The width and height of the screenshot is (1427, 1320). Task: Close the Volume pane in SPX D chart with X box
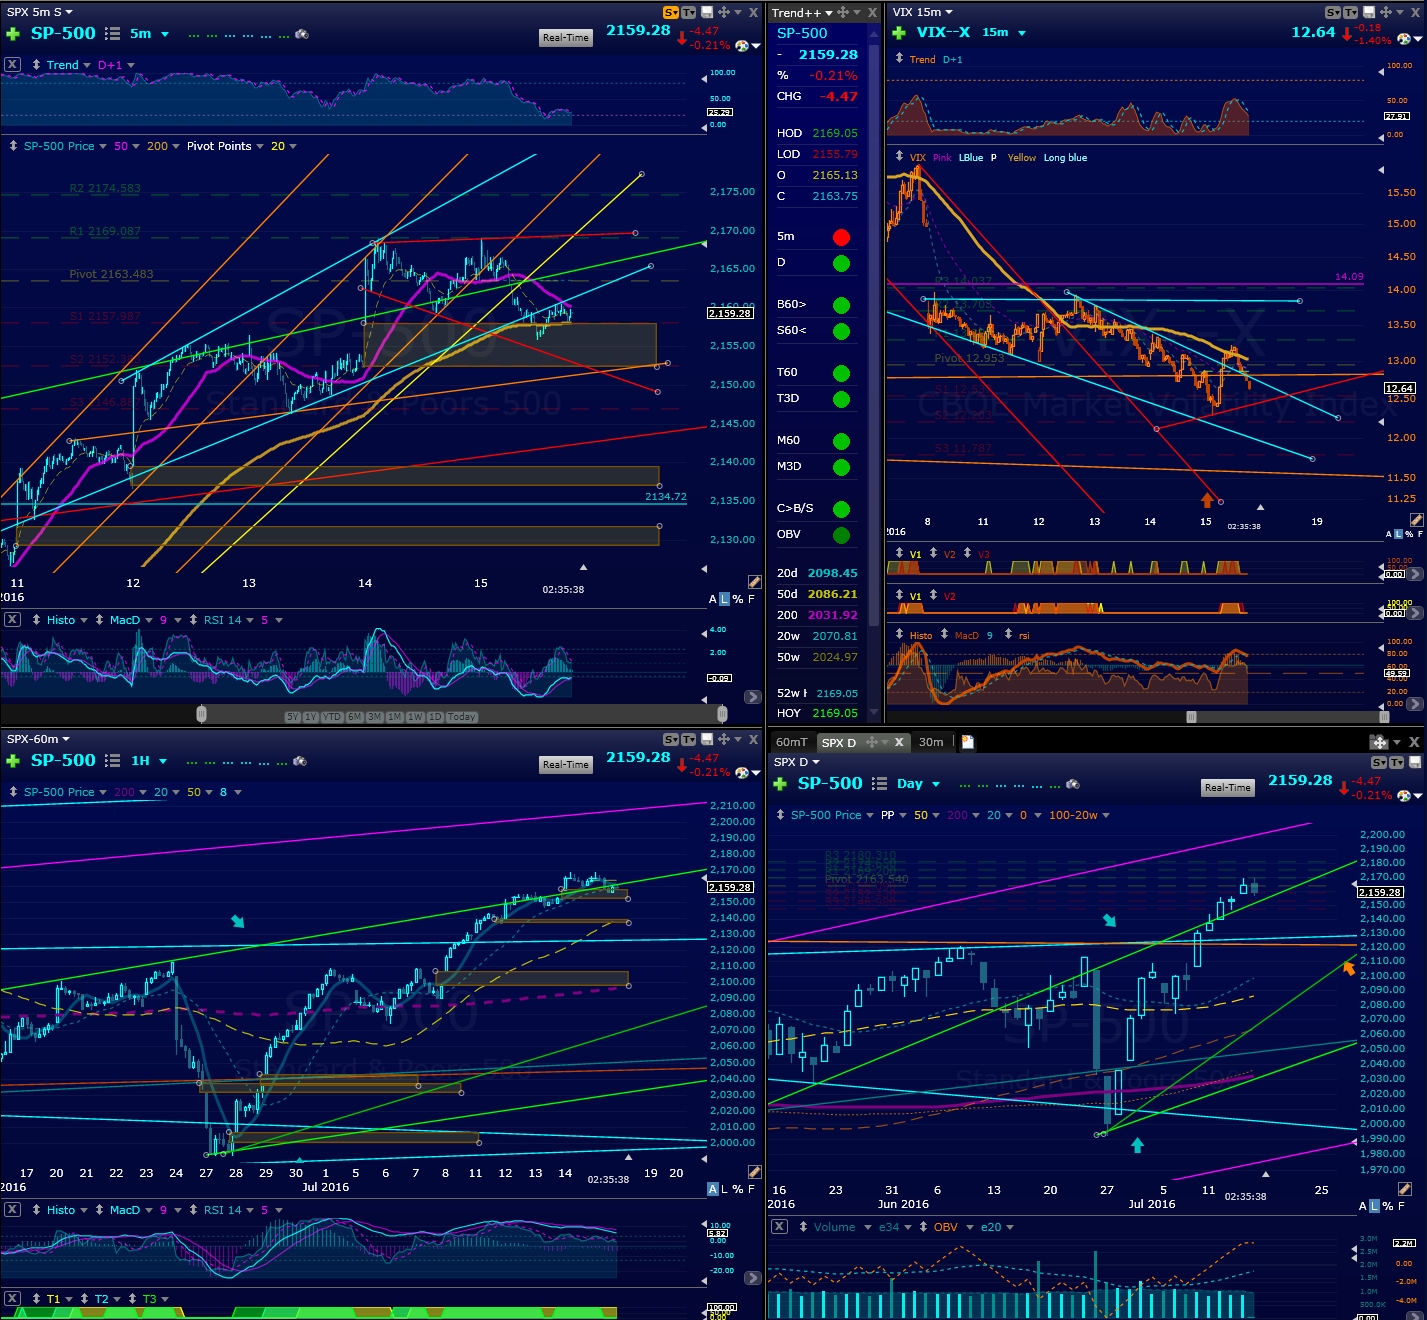pyautogui.click(x=780, y=1226)
